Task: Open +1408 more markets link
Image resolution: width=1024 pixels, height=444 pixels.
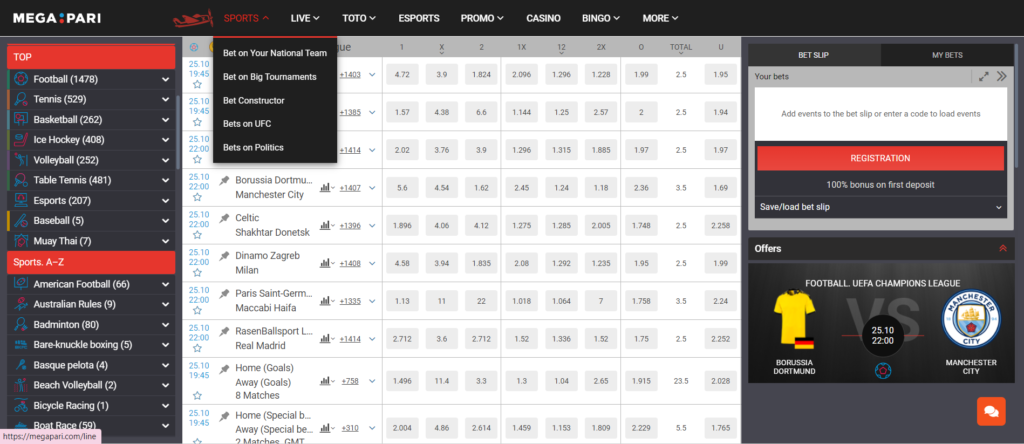Action: click(350, 263)
